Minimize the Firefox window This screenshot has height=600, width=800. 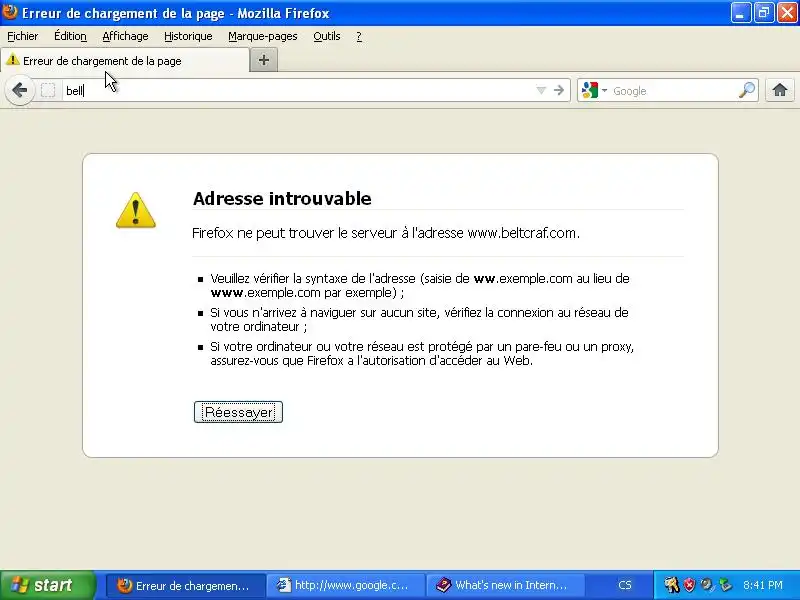point(741,13)
